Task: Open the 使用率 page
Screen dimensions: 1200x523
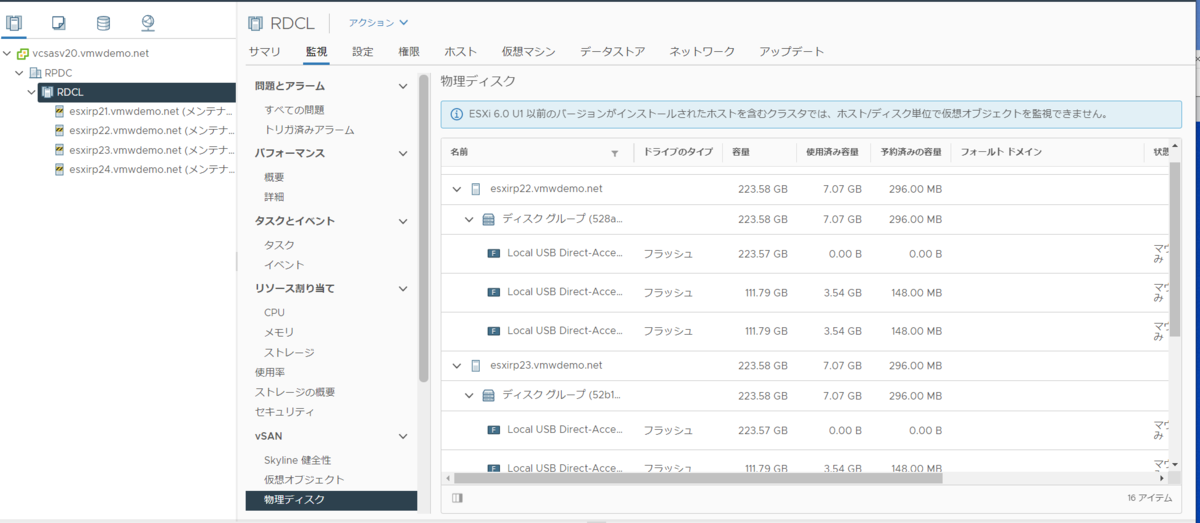Action: pyautogui.click(x=270, y=372)
